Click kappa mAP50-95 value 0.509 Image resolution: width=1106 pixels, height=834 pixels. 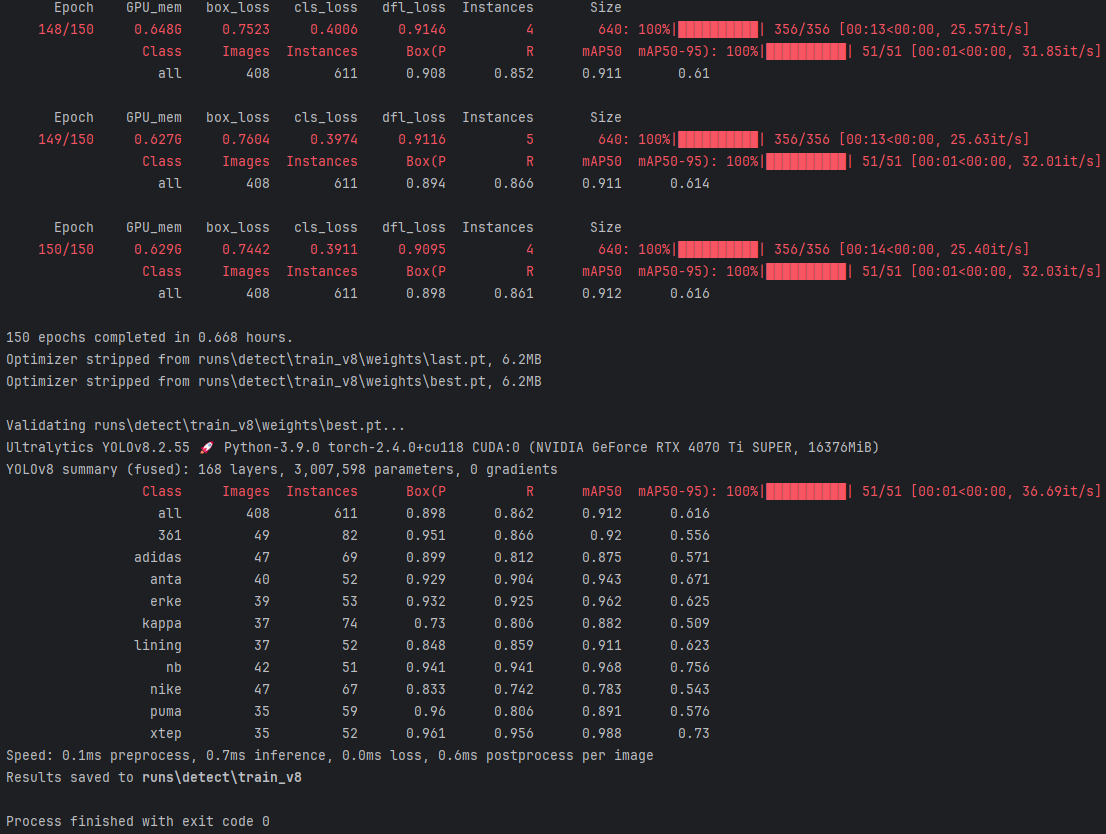tap(690, 624)
